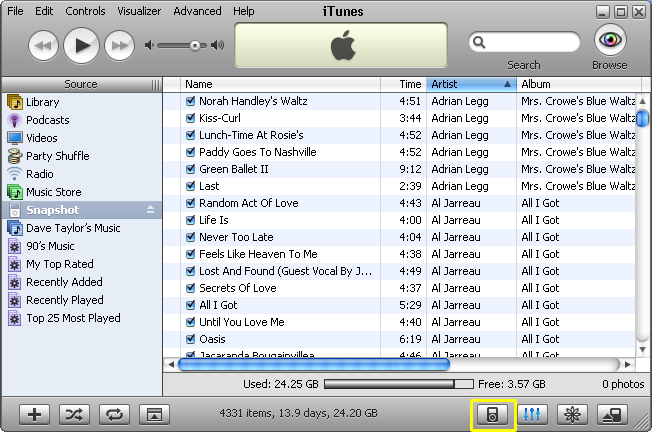Image resolution: width=652 pixels, height=432 pixels.
Task: Select Library in the Source list
Action: [x=82, y=102]
